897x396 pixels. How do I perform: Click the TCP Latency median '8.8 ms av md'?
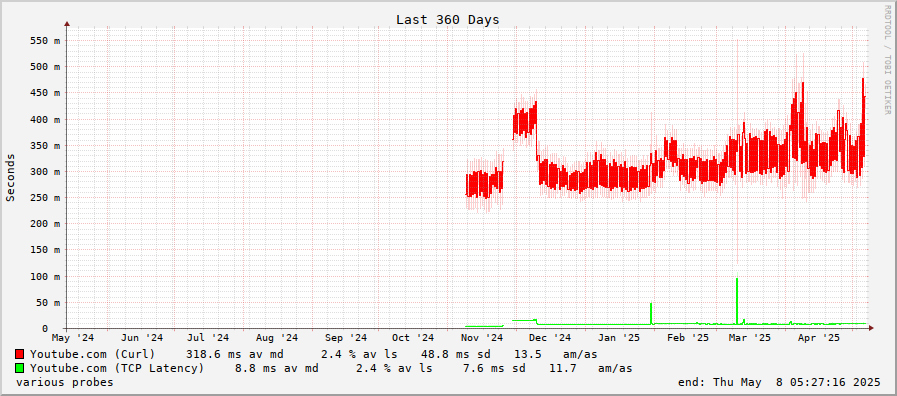(277, 368)
